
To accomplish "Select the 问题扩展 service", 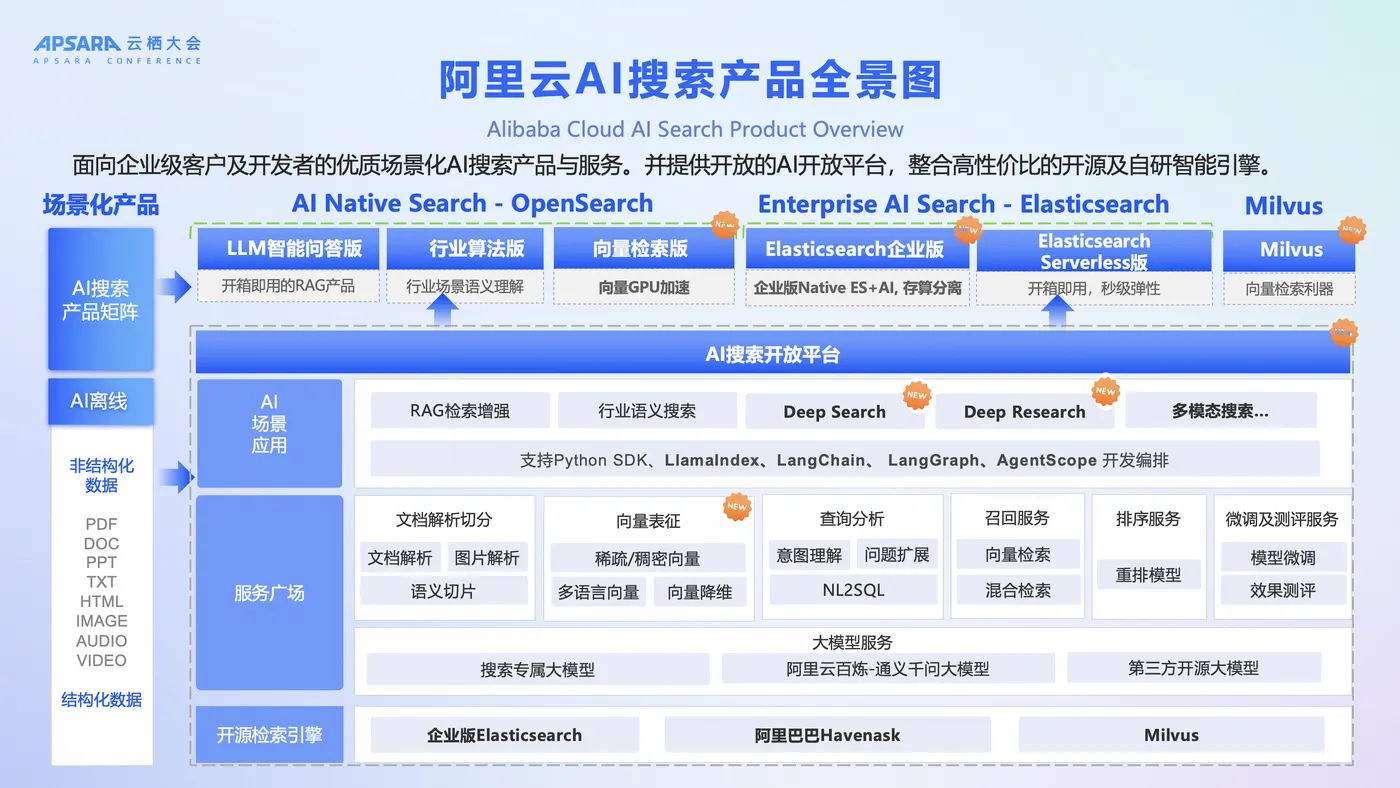I will point(897,555).
